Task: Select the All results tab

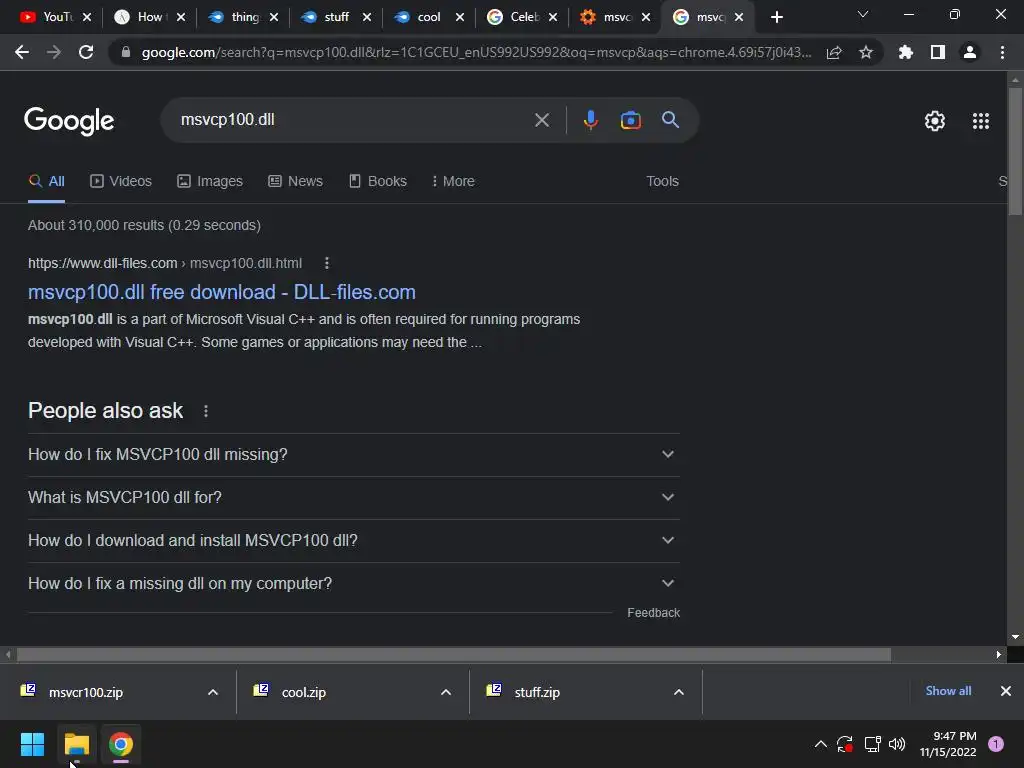Action: (46, 182)
